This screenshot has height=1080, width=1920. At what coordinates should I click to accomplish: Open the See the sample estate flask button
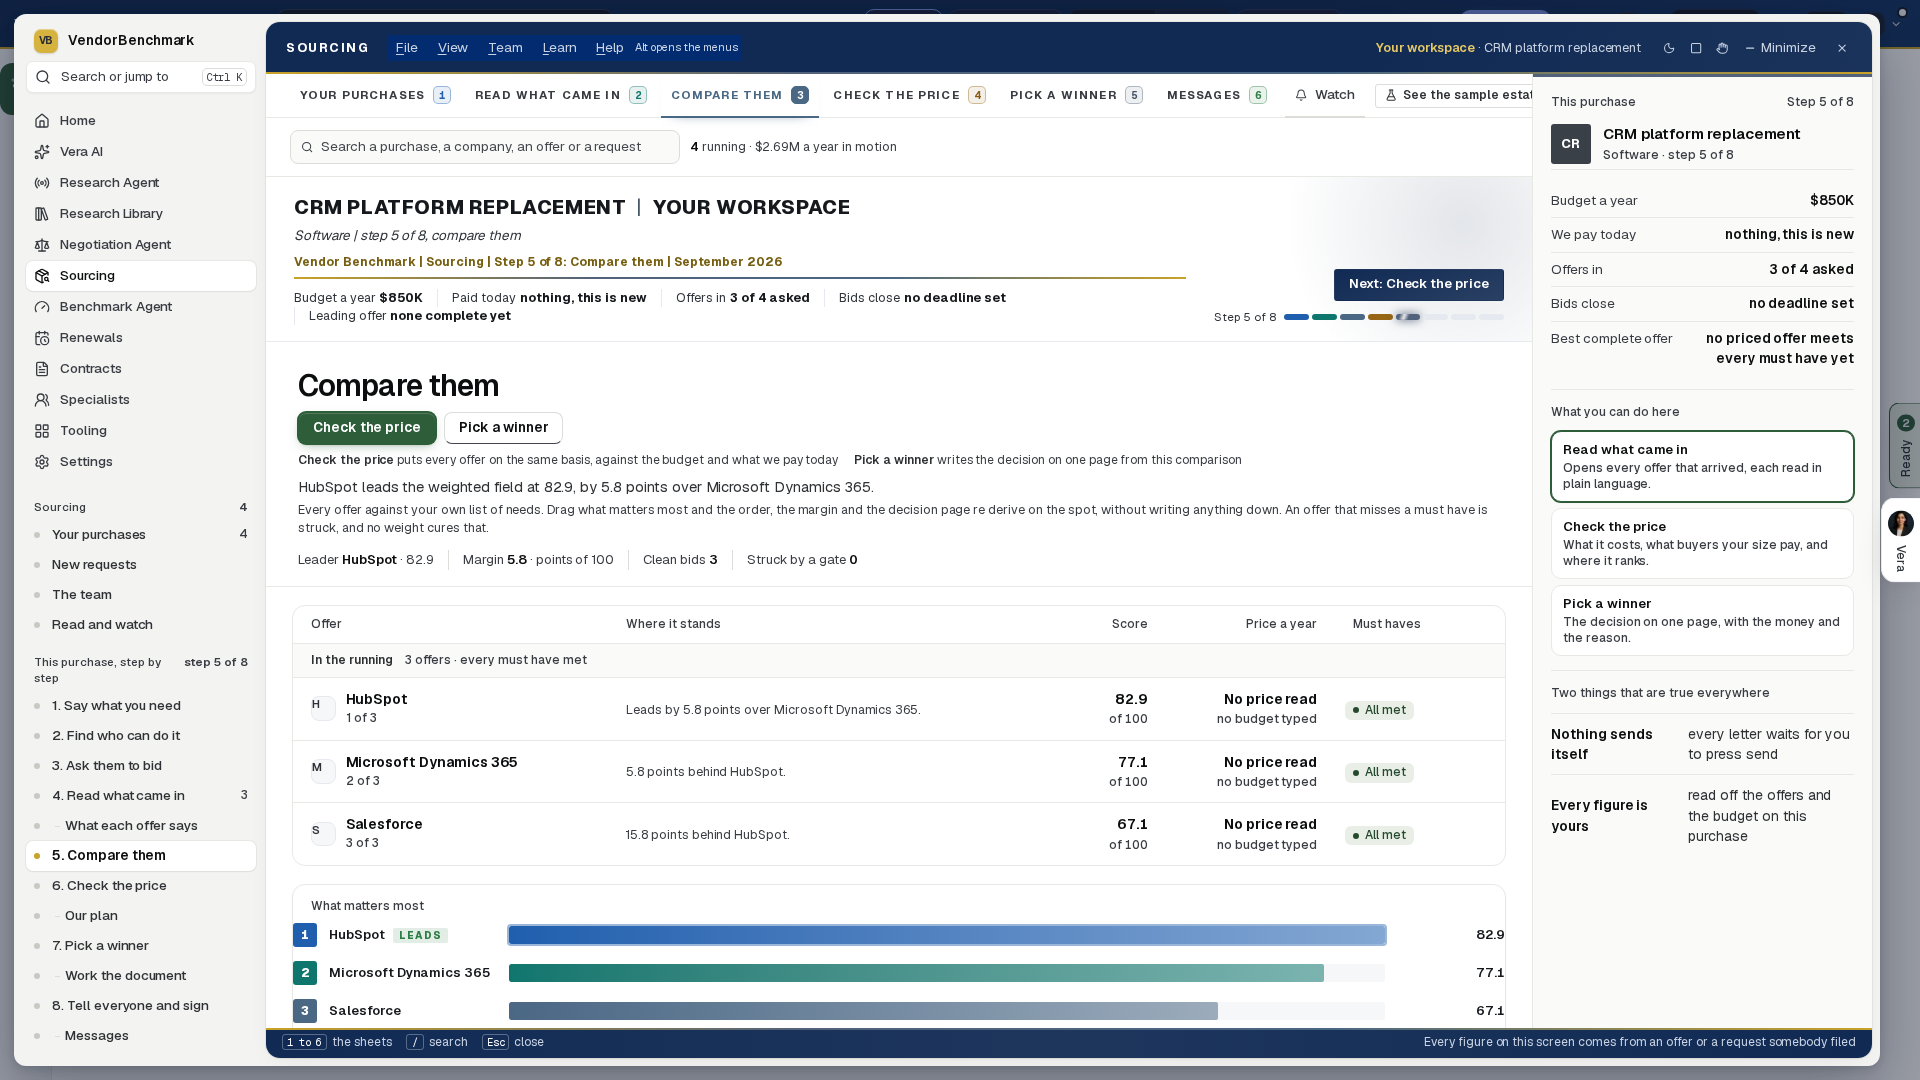pos(1455,95)
